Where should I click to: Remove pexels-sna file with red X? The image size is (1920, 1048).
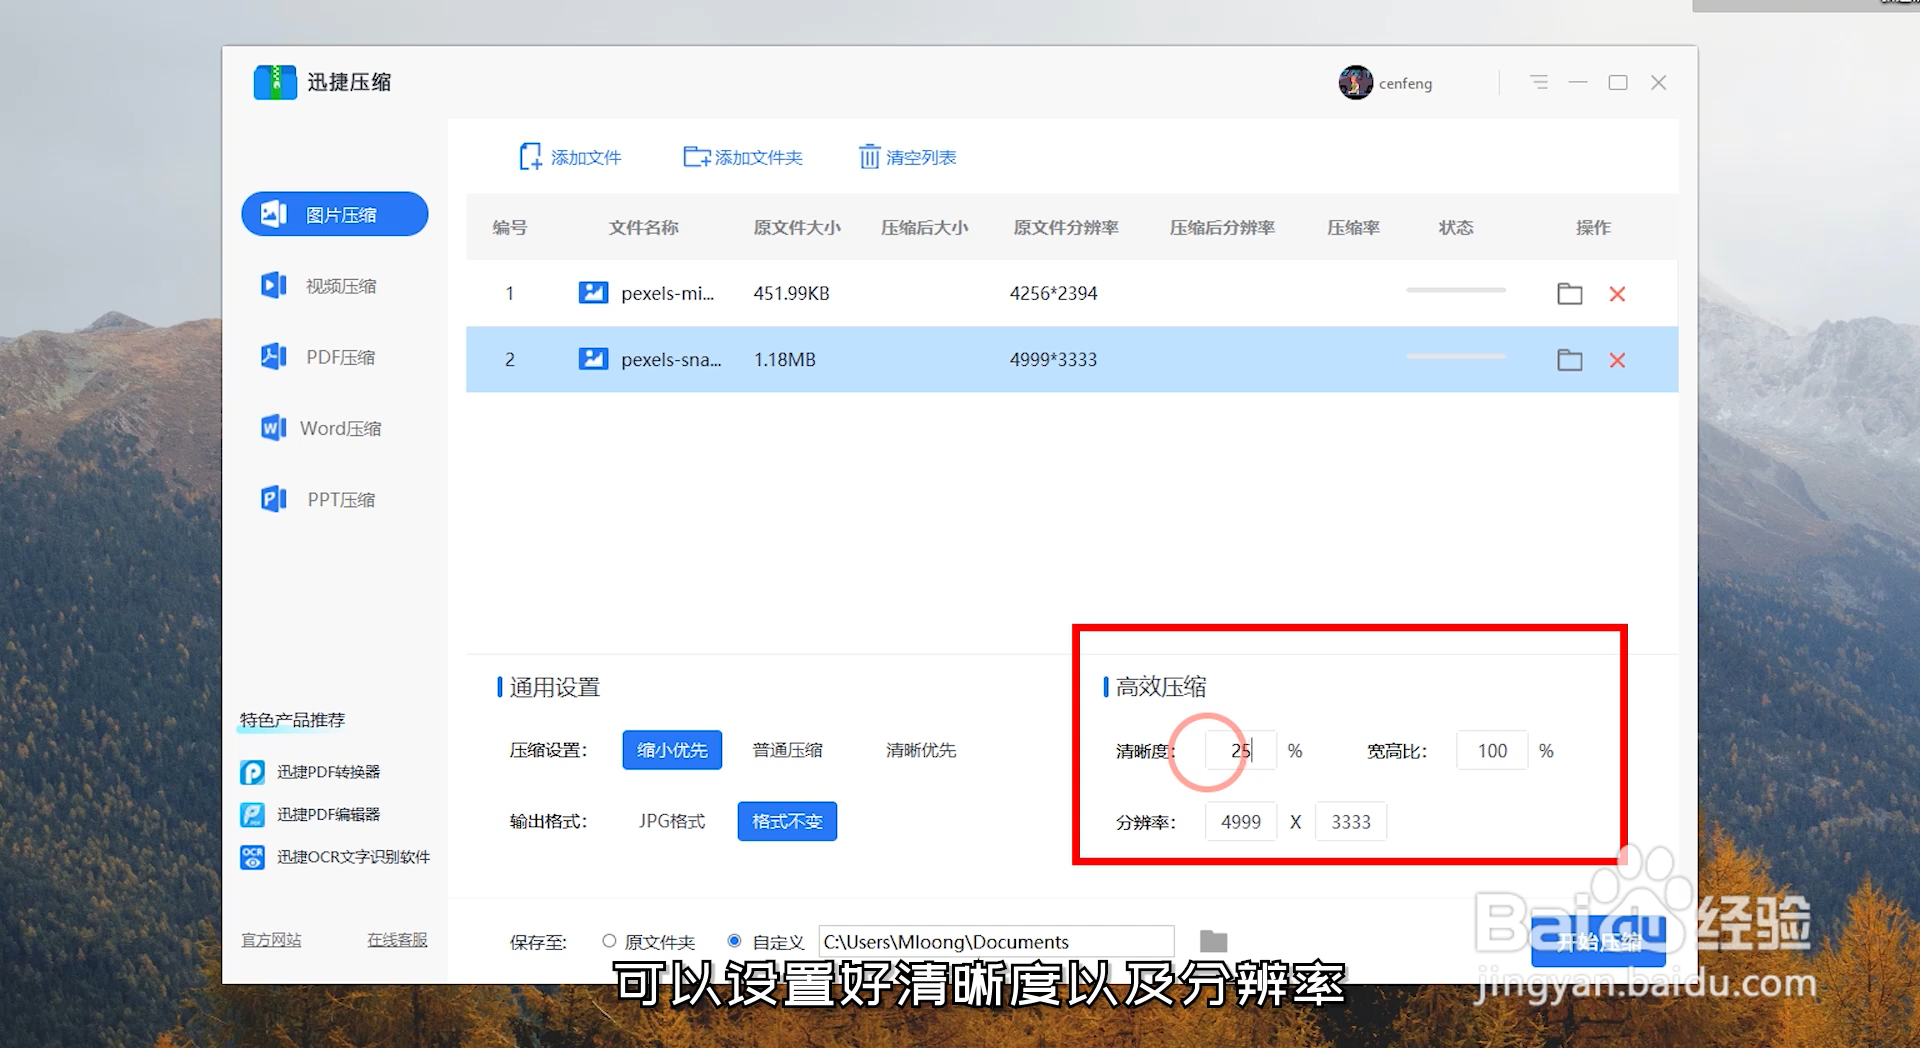(1617, 359)
